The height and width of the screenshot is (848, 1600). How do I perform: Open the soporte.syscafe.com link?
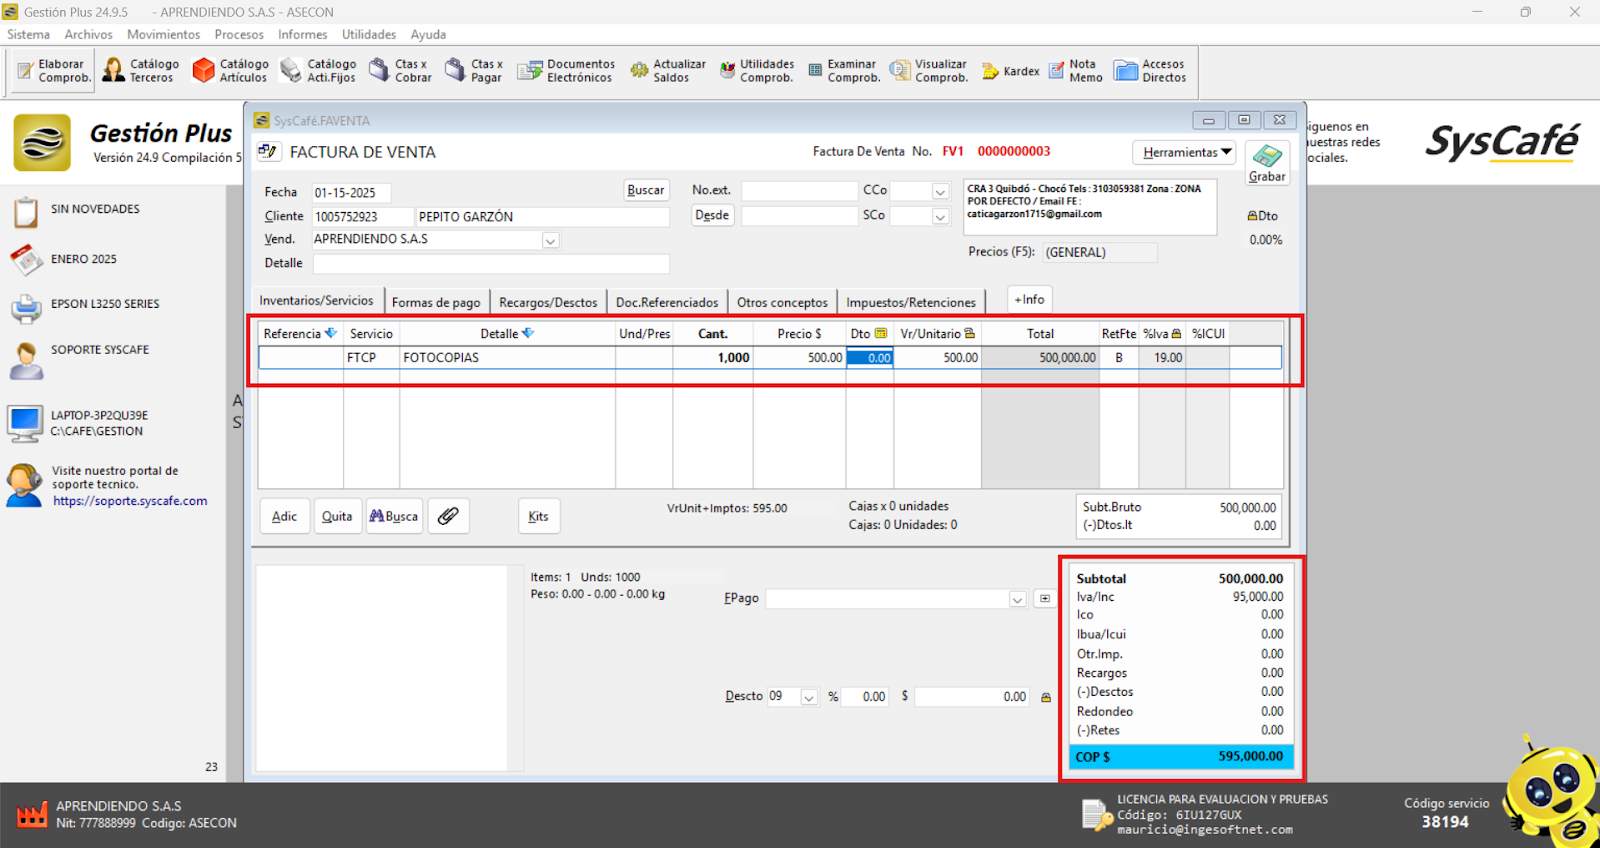click(130, 501)
